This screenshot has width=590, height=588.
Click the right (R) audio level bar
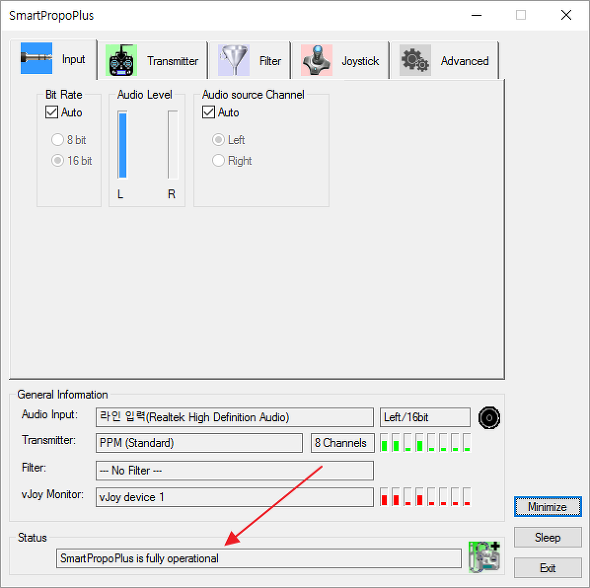tap(173, 145)
